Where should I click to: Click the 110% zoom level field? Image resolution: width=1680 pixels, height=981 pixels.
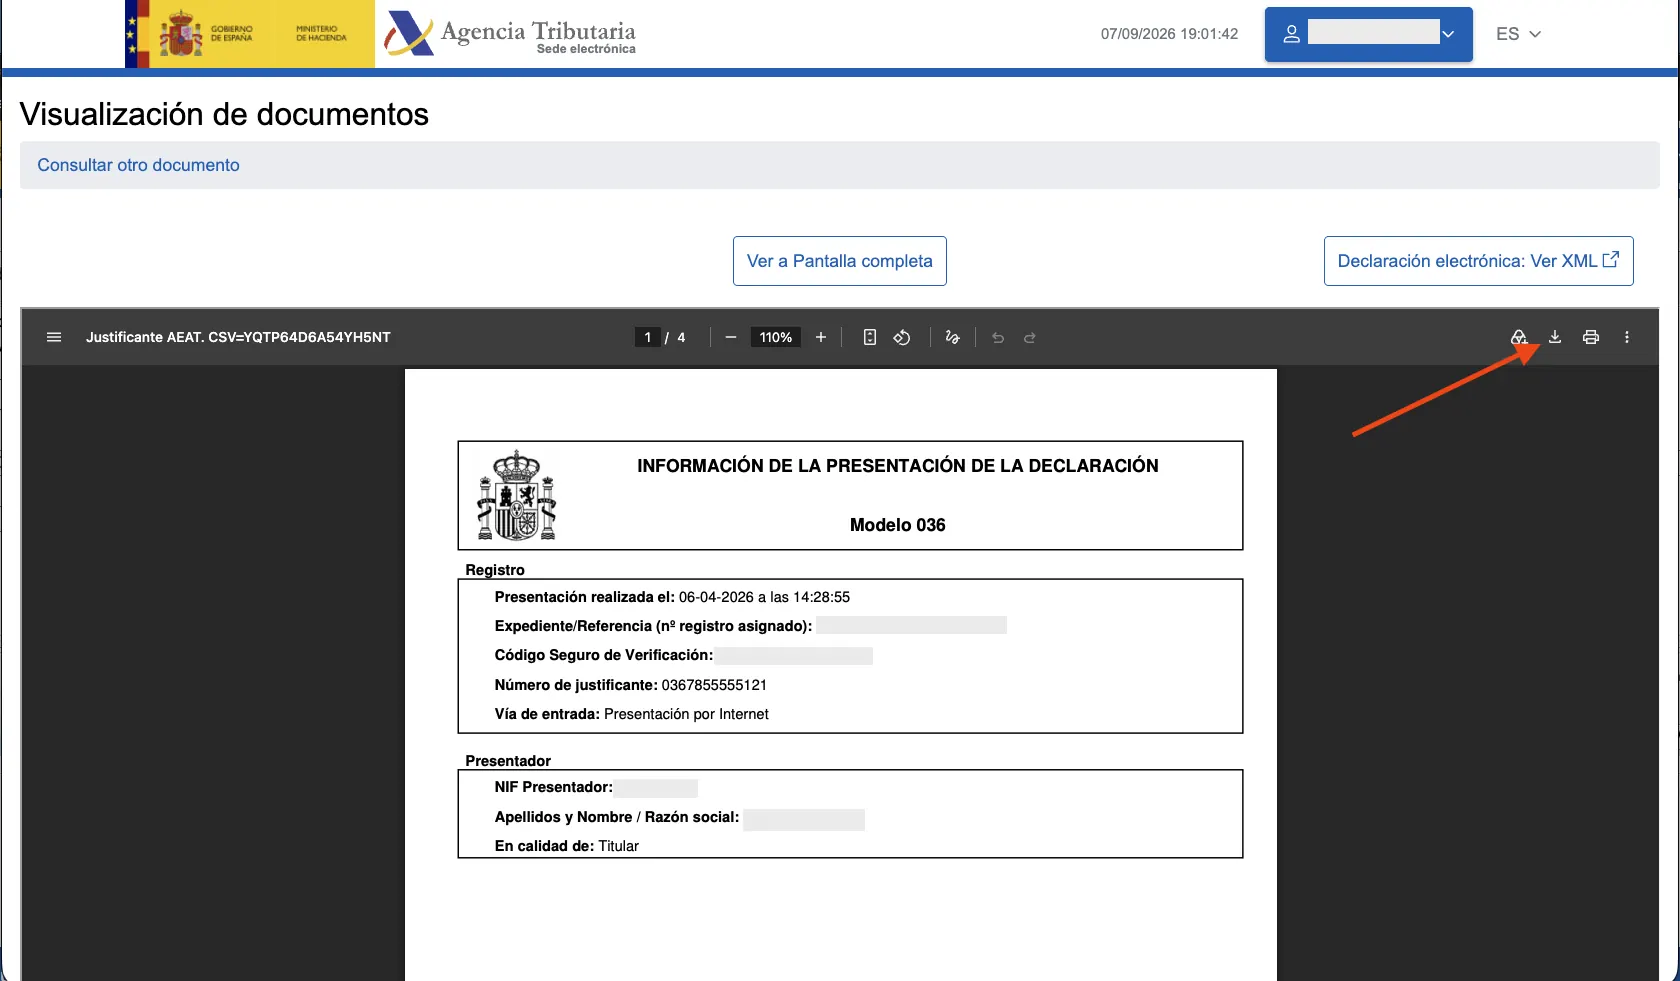coord(776,337)
